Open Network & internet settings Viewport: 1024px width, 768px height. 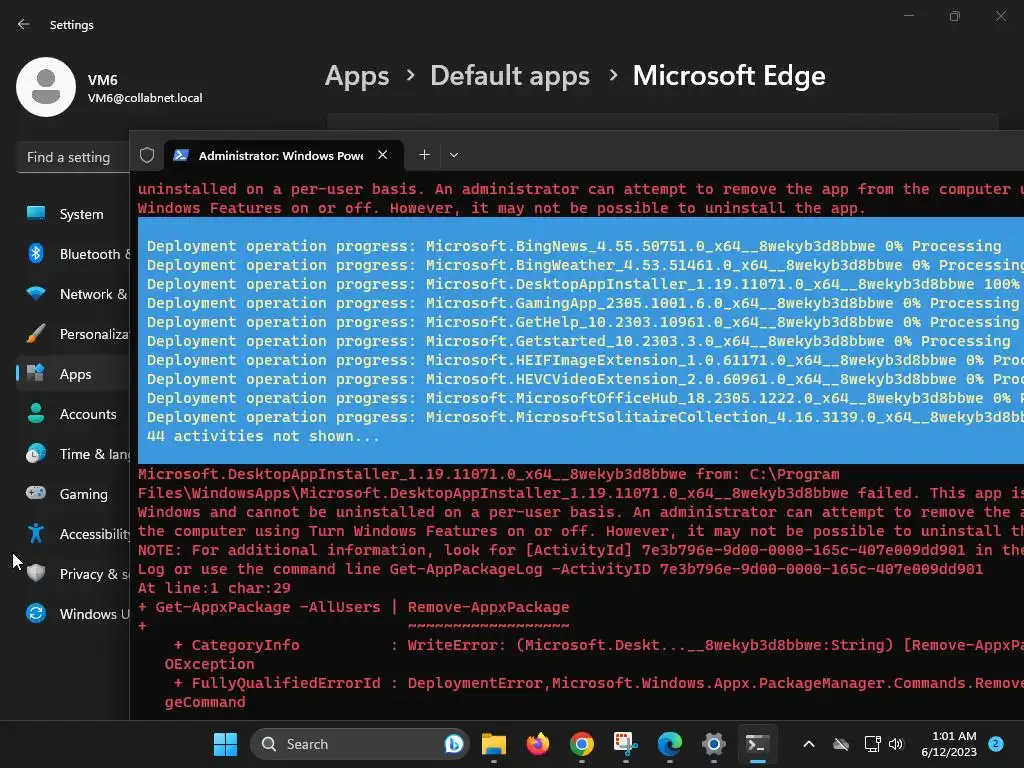pyautogui.click(x=72, y=294)
